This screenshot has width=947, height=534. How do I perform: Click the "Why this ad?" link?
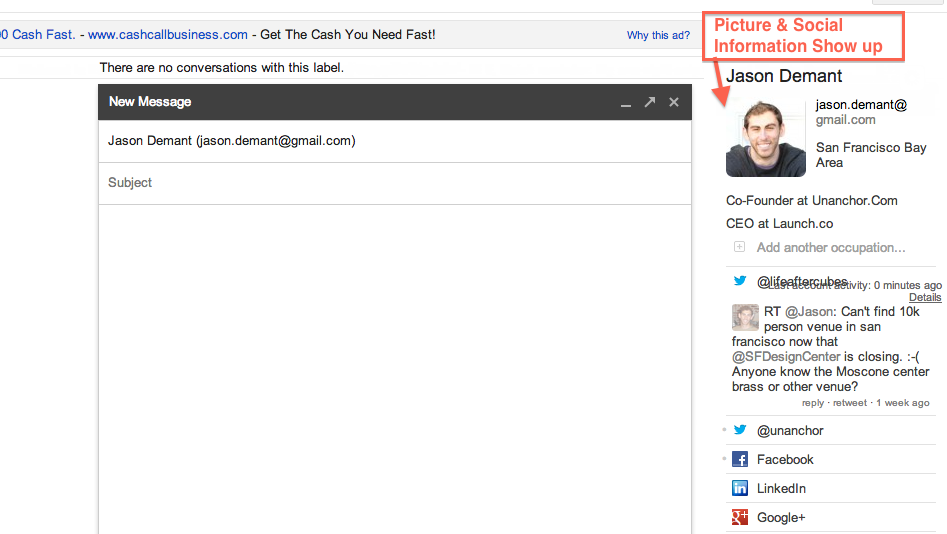click(658, 35)
